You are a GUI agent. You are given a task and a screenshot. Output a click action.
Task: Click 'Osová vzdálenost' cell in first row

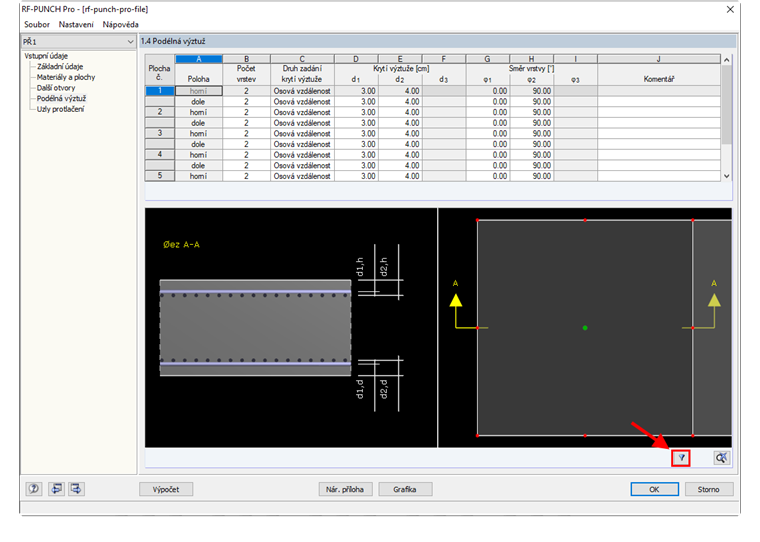302,91
